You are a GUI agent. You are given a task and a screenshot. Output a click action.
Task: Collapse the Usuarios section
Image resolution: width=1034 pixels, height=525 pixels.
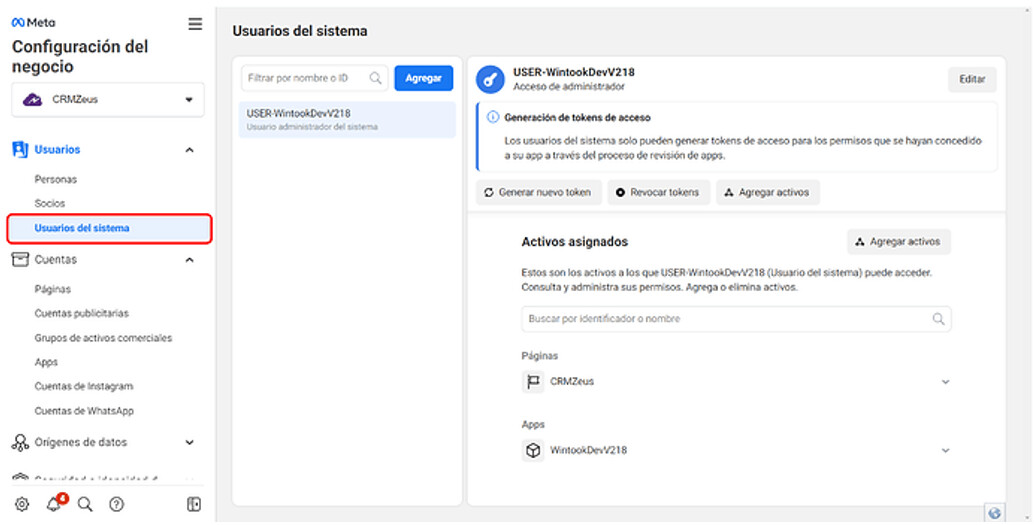[x=190, y=150]
